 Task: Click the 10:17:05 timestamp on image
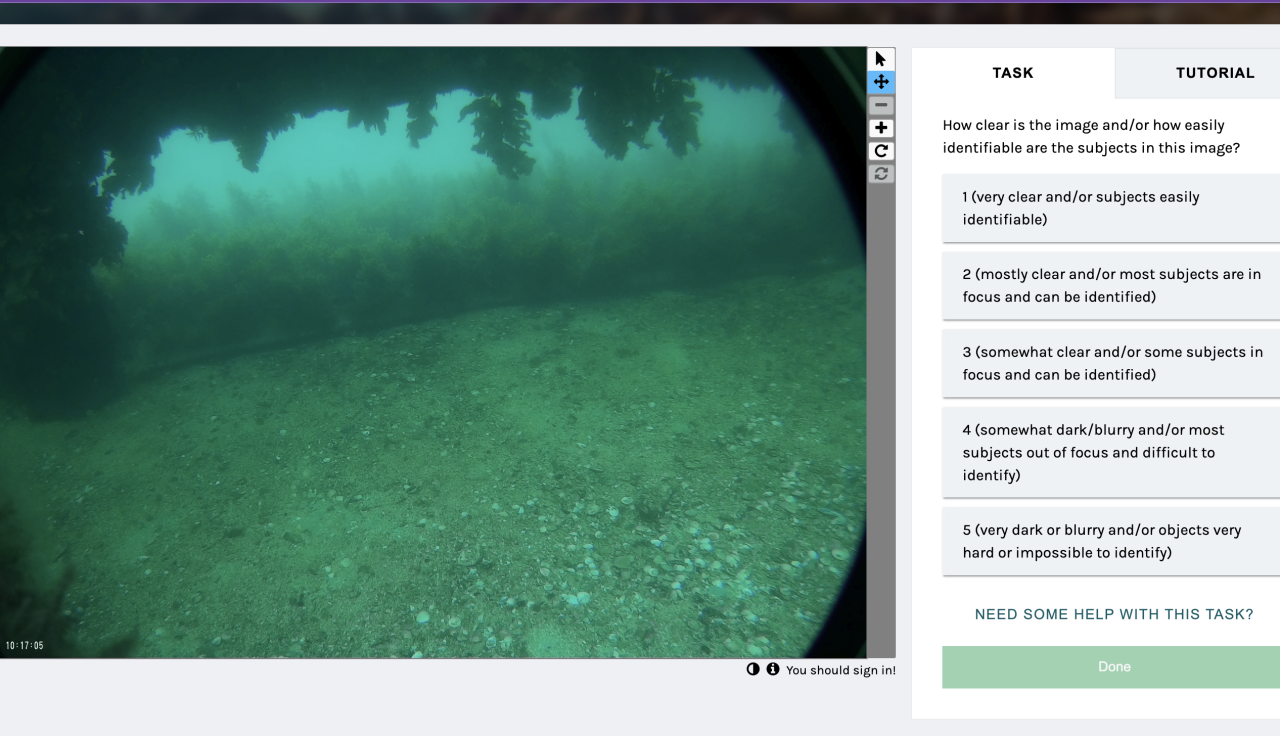click(25, 646)
